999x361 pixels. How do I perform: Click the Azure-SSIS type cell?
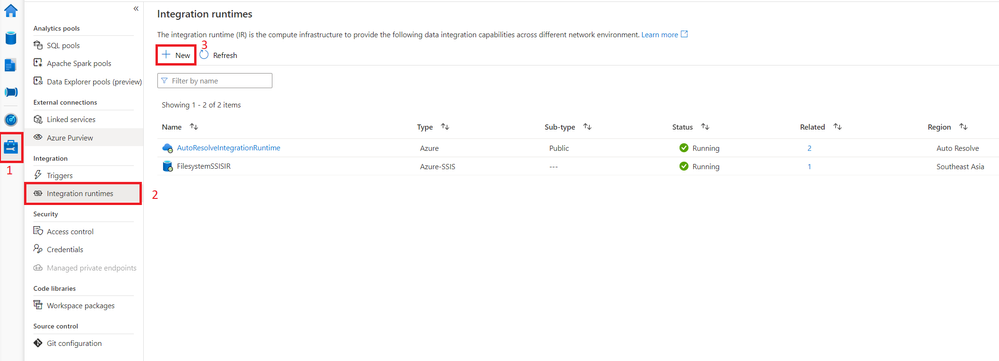click(437, 166)
